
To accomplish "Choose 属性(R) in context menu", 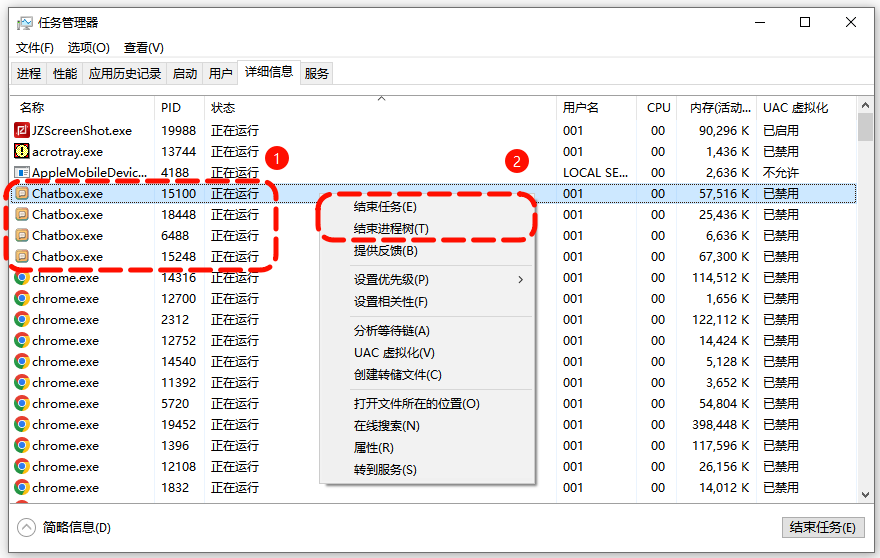I will point(374,447).
